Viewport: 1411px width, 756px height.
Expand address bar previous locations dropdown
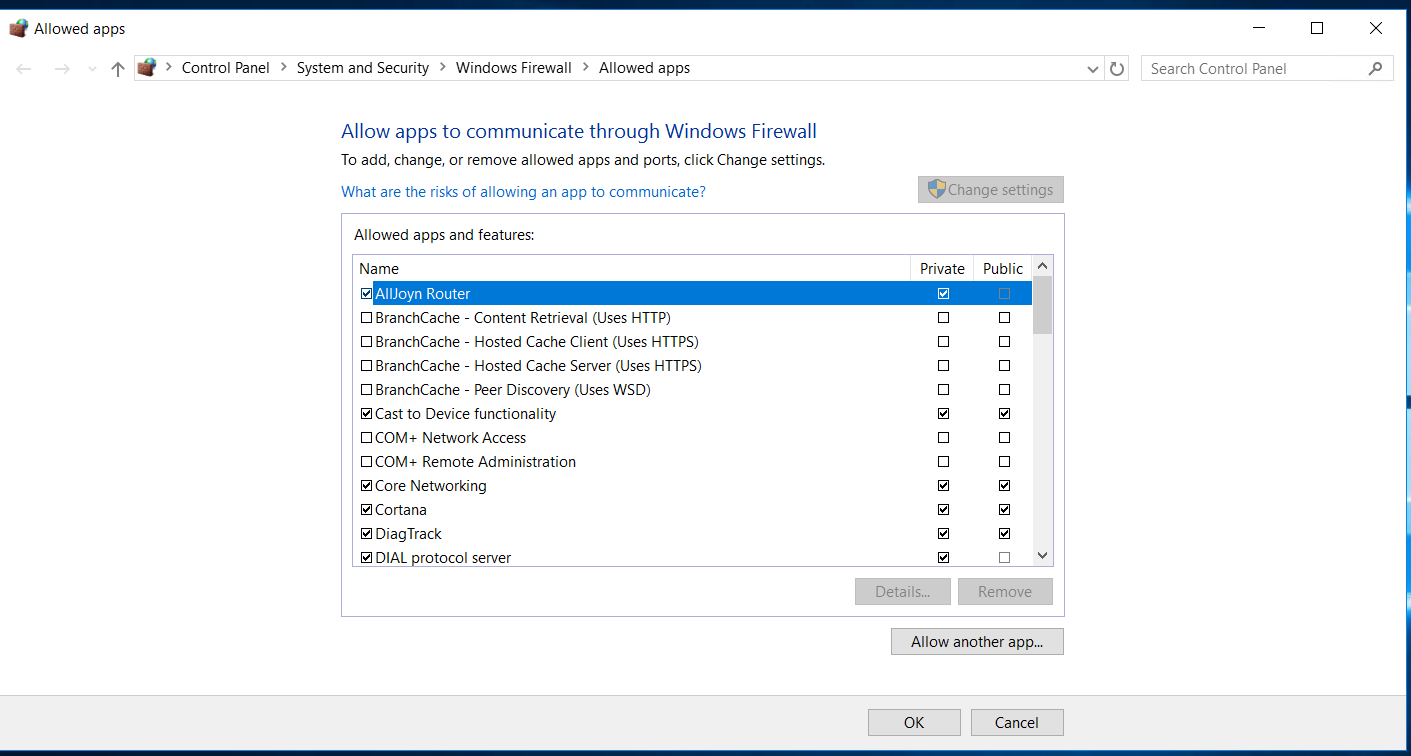coord(1092,69)
